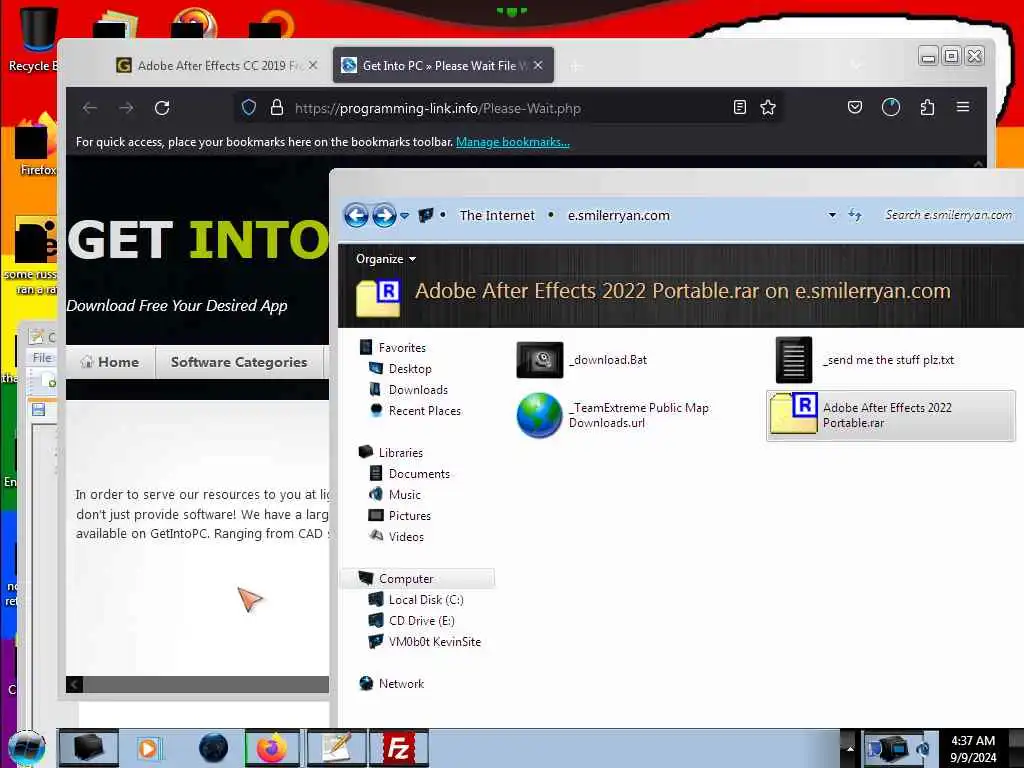Select the _download.Bat file
1024x768 pixels.
pyautogui.click(x=583, y=359)
